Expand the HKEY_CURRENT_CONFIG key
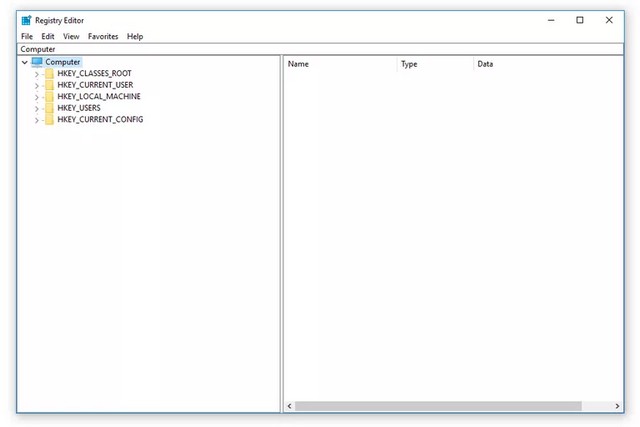The width and height of the screenshot is (640, 427). click(37, 120)
